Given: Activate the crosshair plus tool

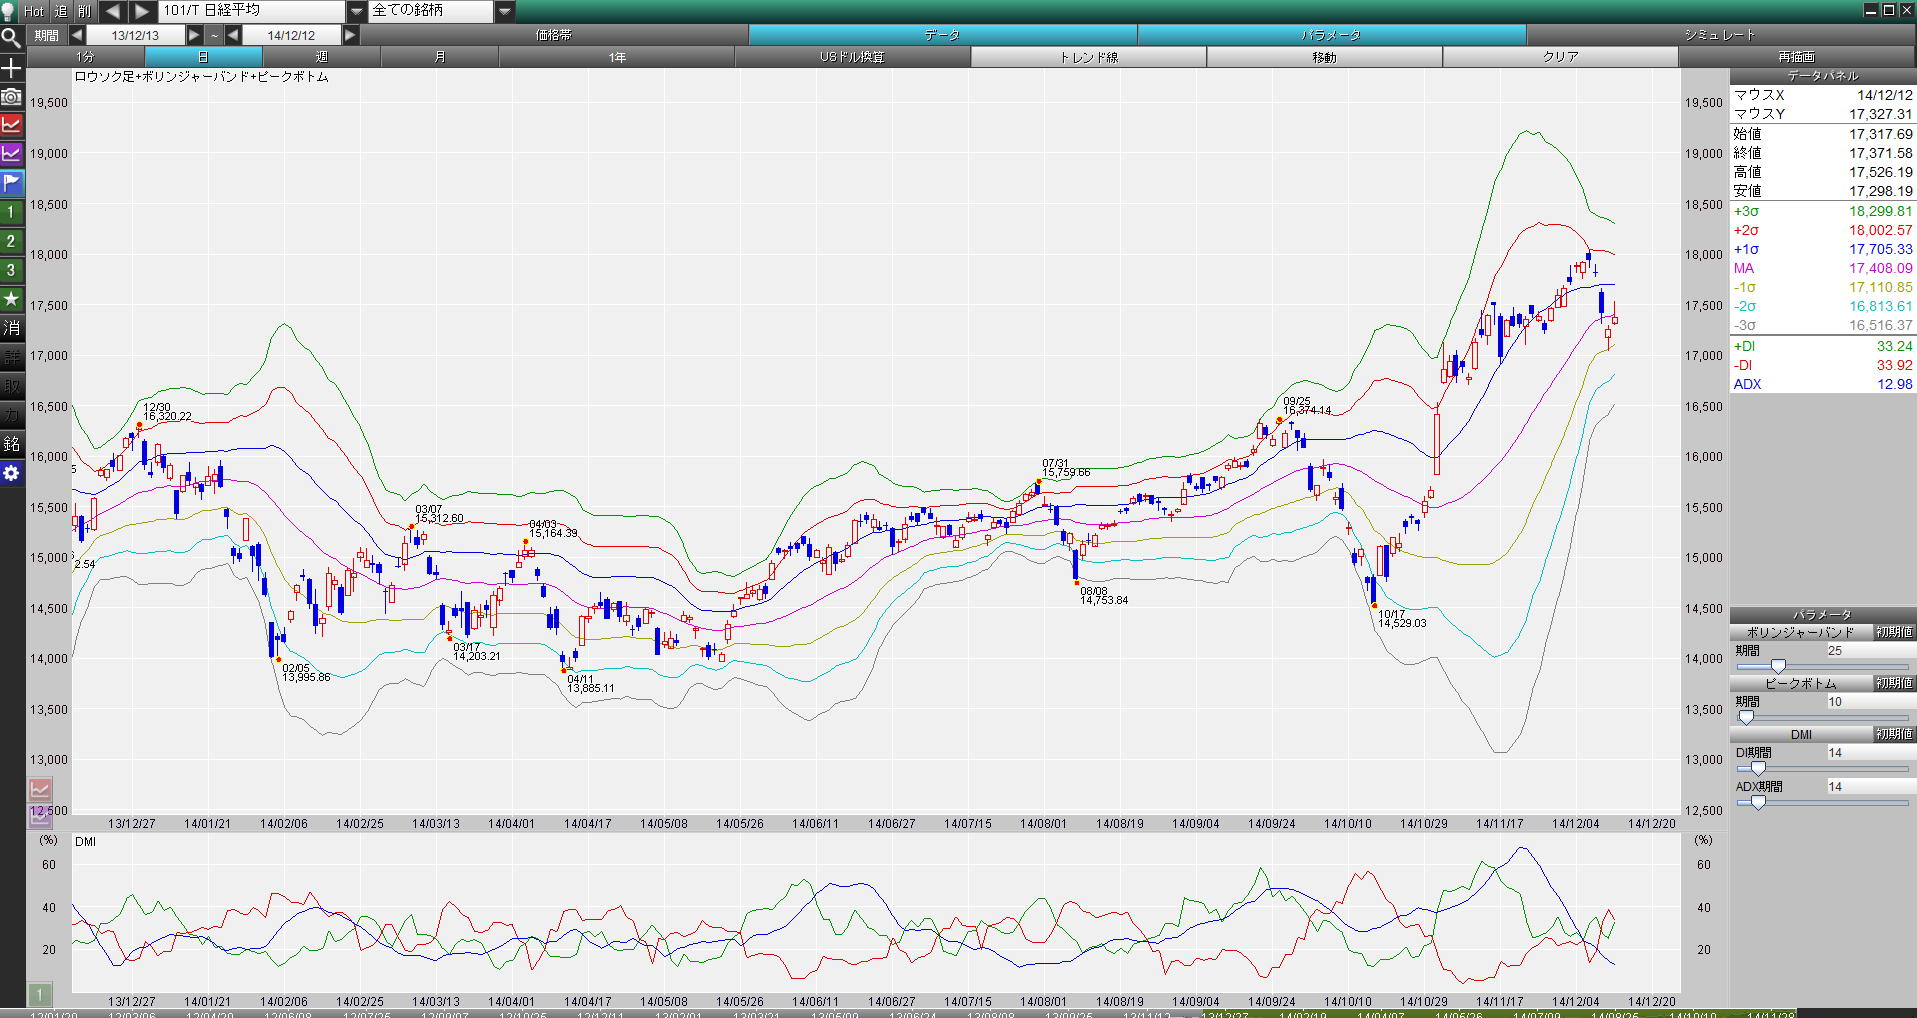Looking at the screenshot, I should (11, 68).
